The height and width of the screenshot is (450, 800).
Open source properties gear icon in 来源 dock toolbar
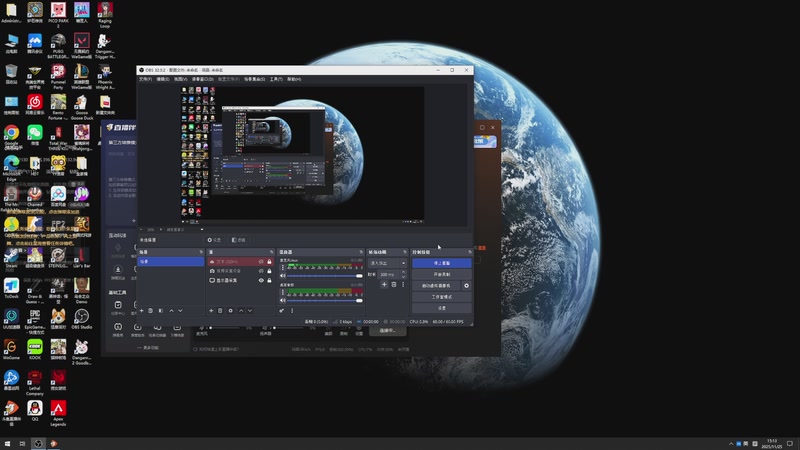tap(231, 311)
